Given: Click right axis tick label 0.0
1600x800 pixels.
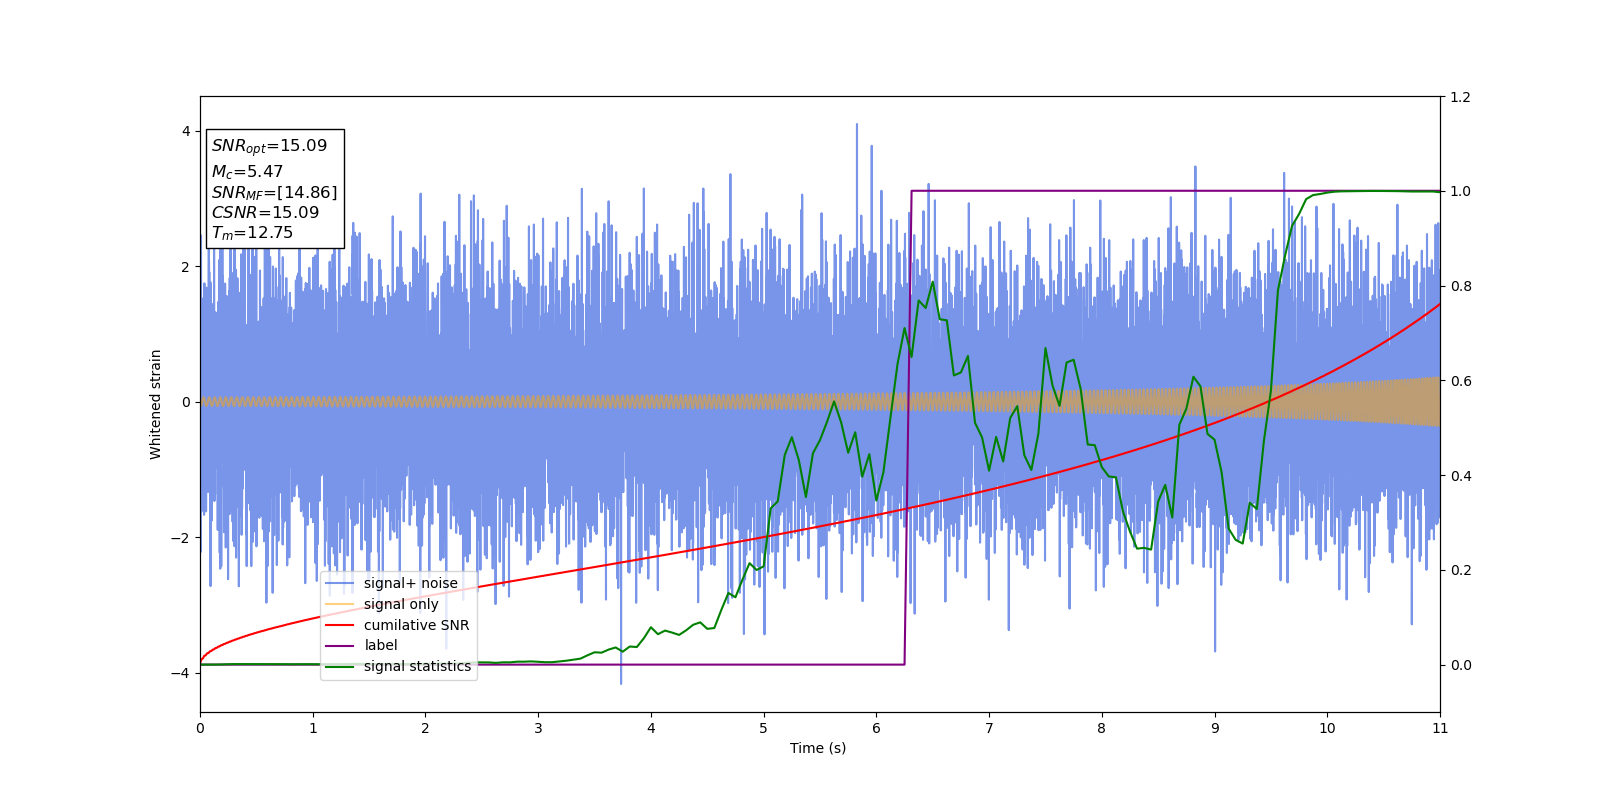Looking at the screenshot, I should coord(1461,665).
